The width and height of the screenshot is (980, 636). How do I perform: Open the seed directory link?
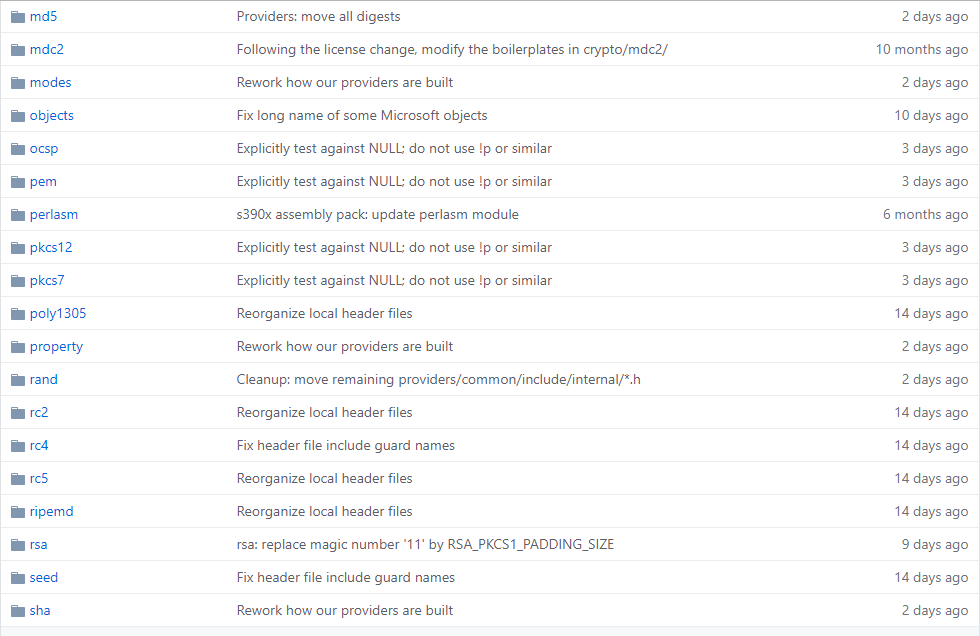pos(44,577)
